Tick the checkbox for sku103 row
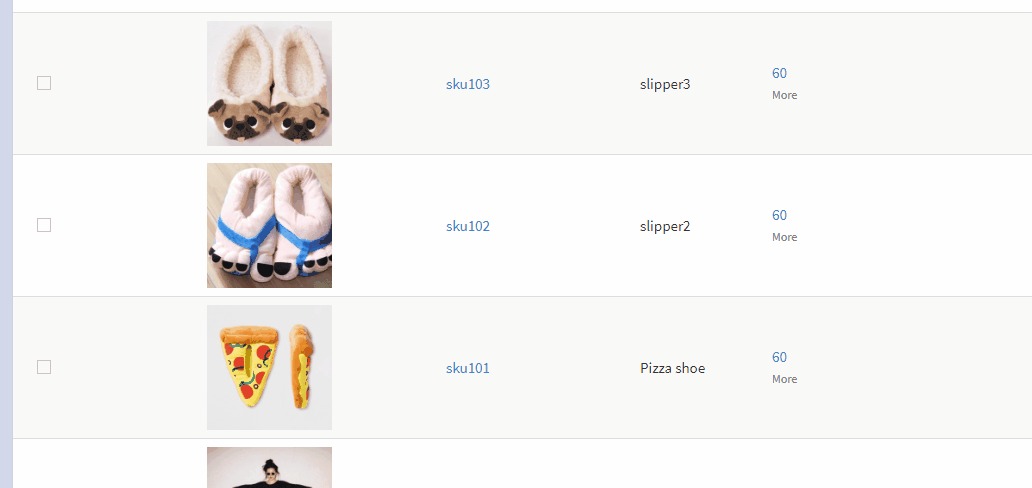 pos(44,83)
